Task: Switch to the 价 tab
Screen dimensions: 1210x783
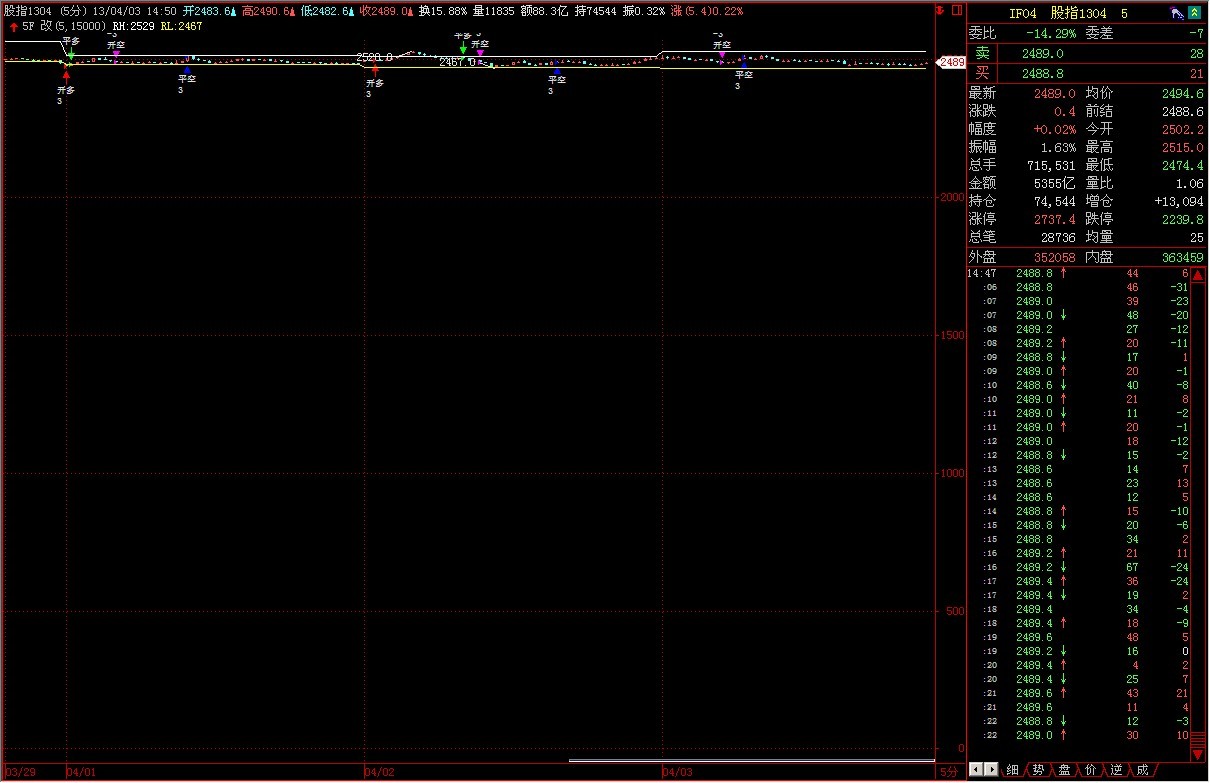Action: coord(1091,770)
